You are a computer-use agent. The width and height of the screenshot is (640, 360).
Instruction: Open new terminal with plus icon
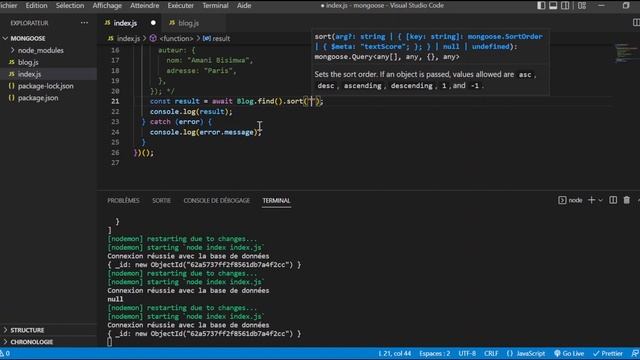coord(591,200)
